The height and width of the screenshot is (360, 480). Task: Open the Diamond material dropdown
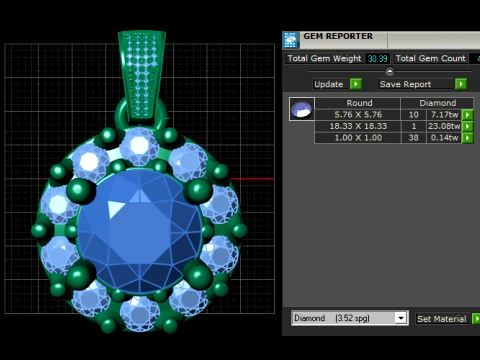[401, 318]
